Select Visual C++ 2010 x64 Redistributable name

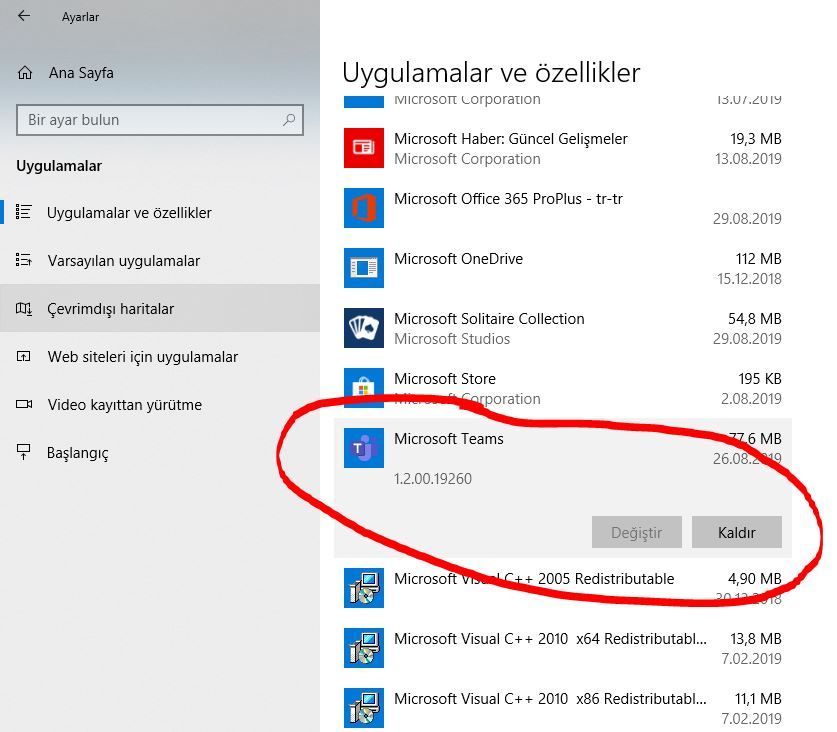tap(550, 639)
